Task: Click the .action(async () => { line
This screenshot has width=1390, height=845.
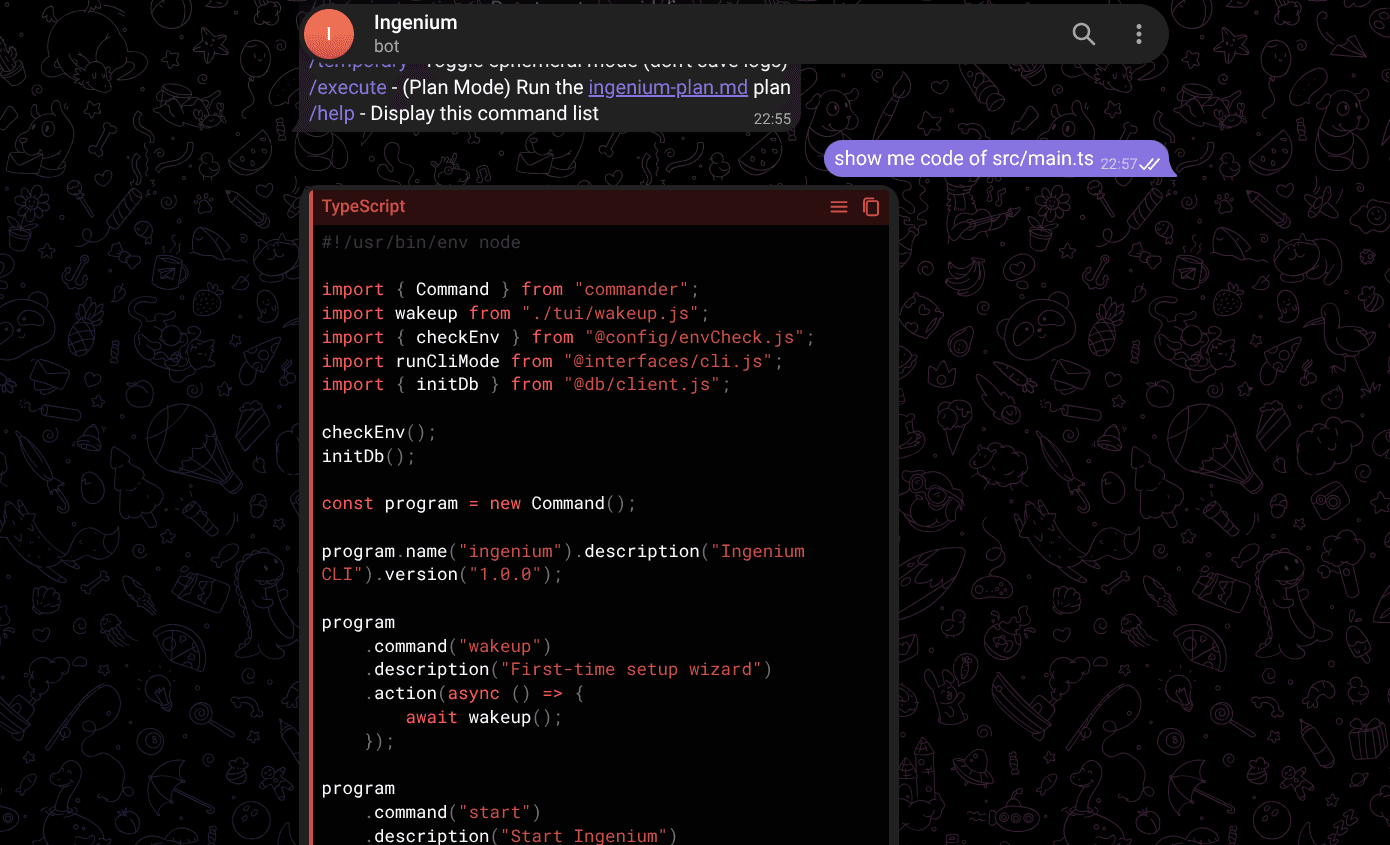Action: tap(474, 693)
